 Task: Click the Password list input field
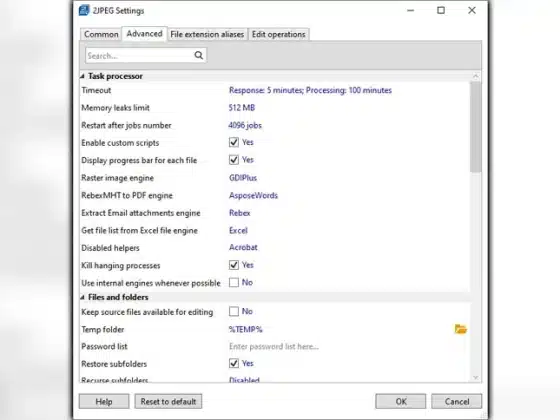click(274, 346)
